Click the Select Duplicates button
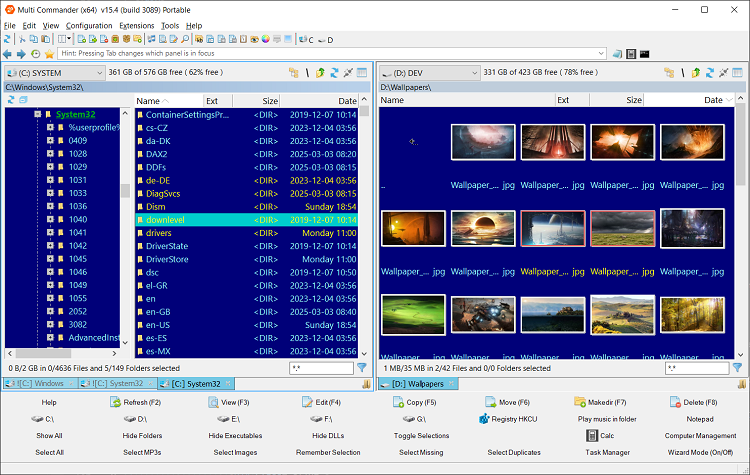750x475 pixels. [514, 452]
